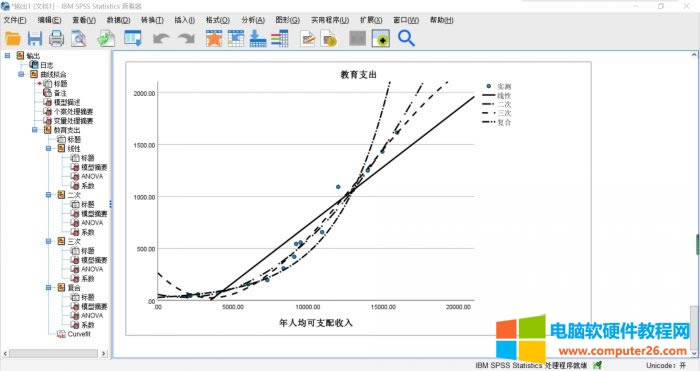
Task: Click the Save floppy disk icon
Action: (x=35, y=39)
